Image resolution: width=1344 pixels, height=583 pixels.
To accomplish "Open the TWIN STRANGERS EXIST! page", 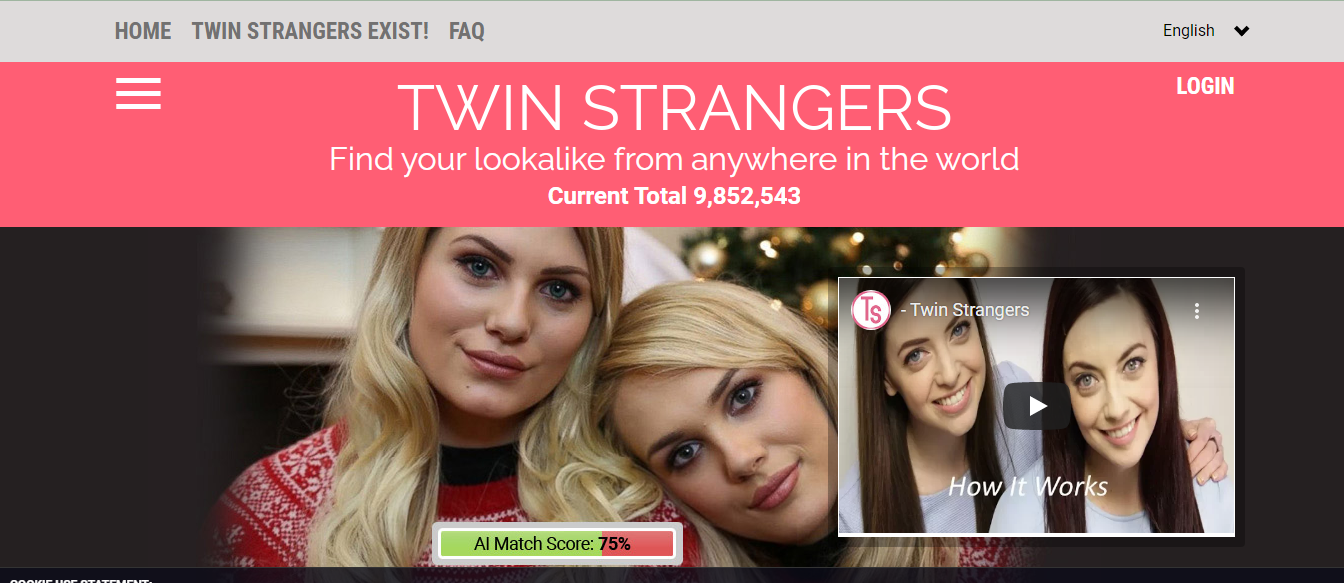I will [310, 31].
